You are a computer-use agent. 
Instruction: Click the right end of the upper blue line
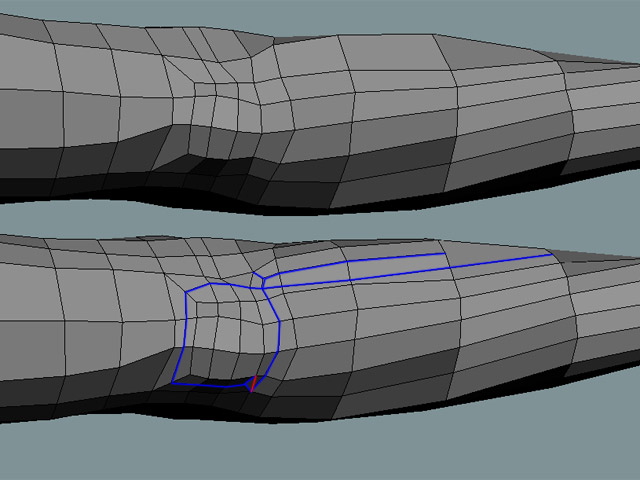click(x=445, y=253)
